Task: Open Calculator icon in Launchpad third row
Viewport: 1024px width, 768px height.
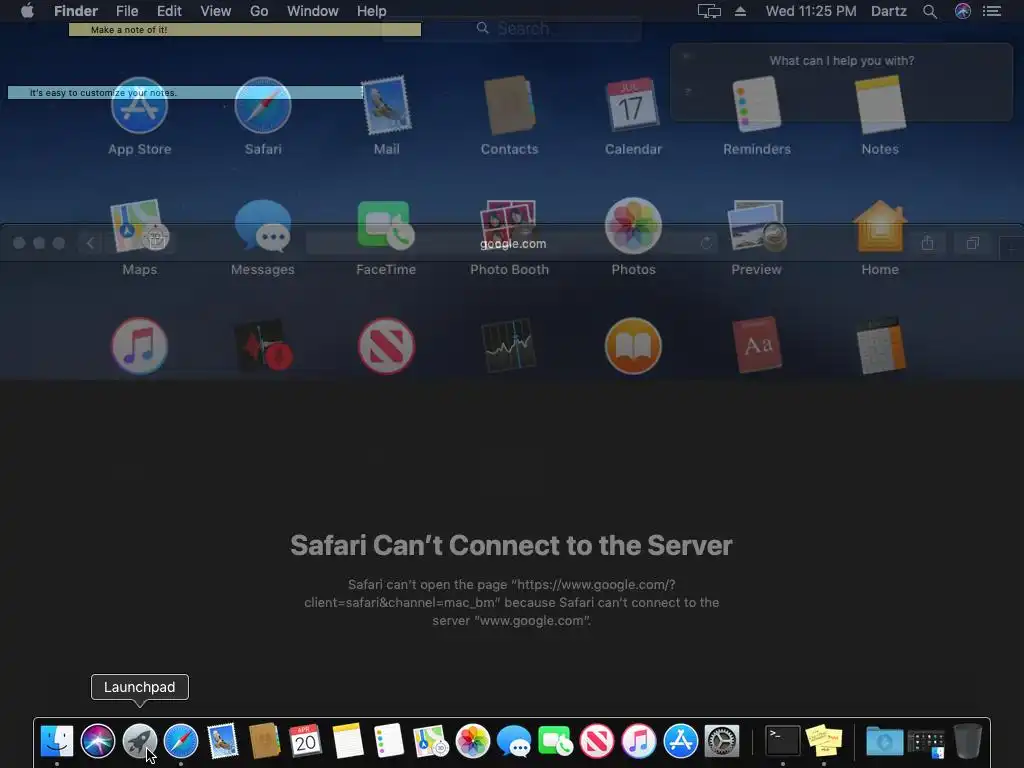Action: tap(880, 346)
